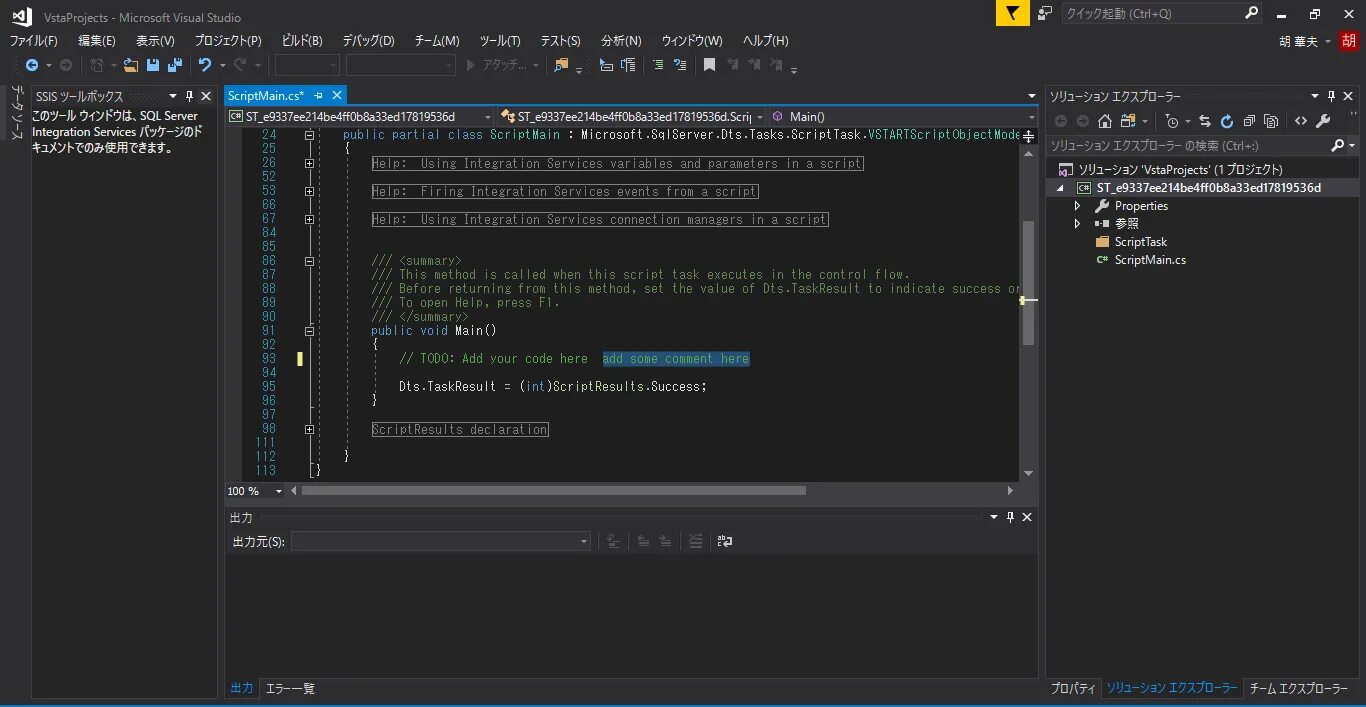Open the quick launch search box
The height and width of the screenshot is (707, 1366).
1162,13
